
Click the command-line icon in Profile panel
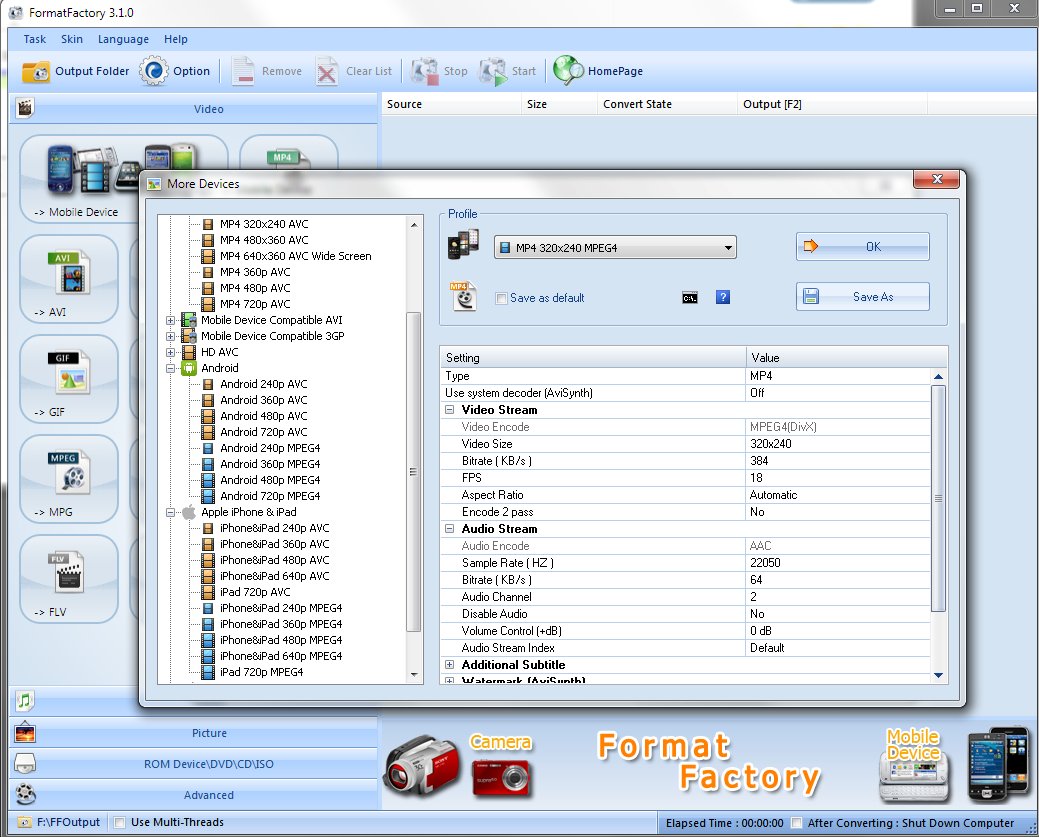[x=690, y=298]
